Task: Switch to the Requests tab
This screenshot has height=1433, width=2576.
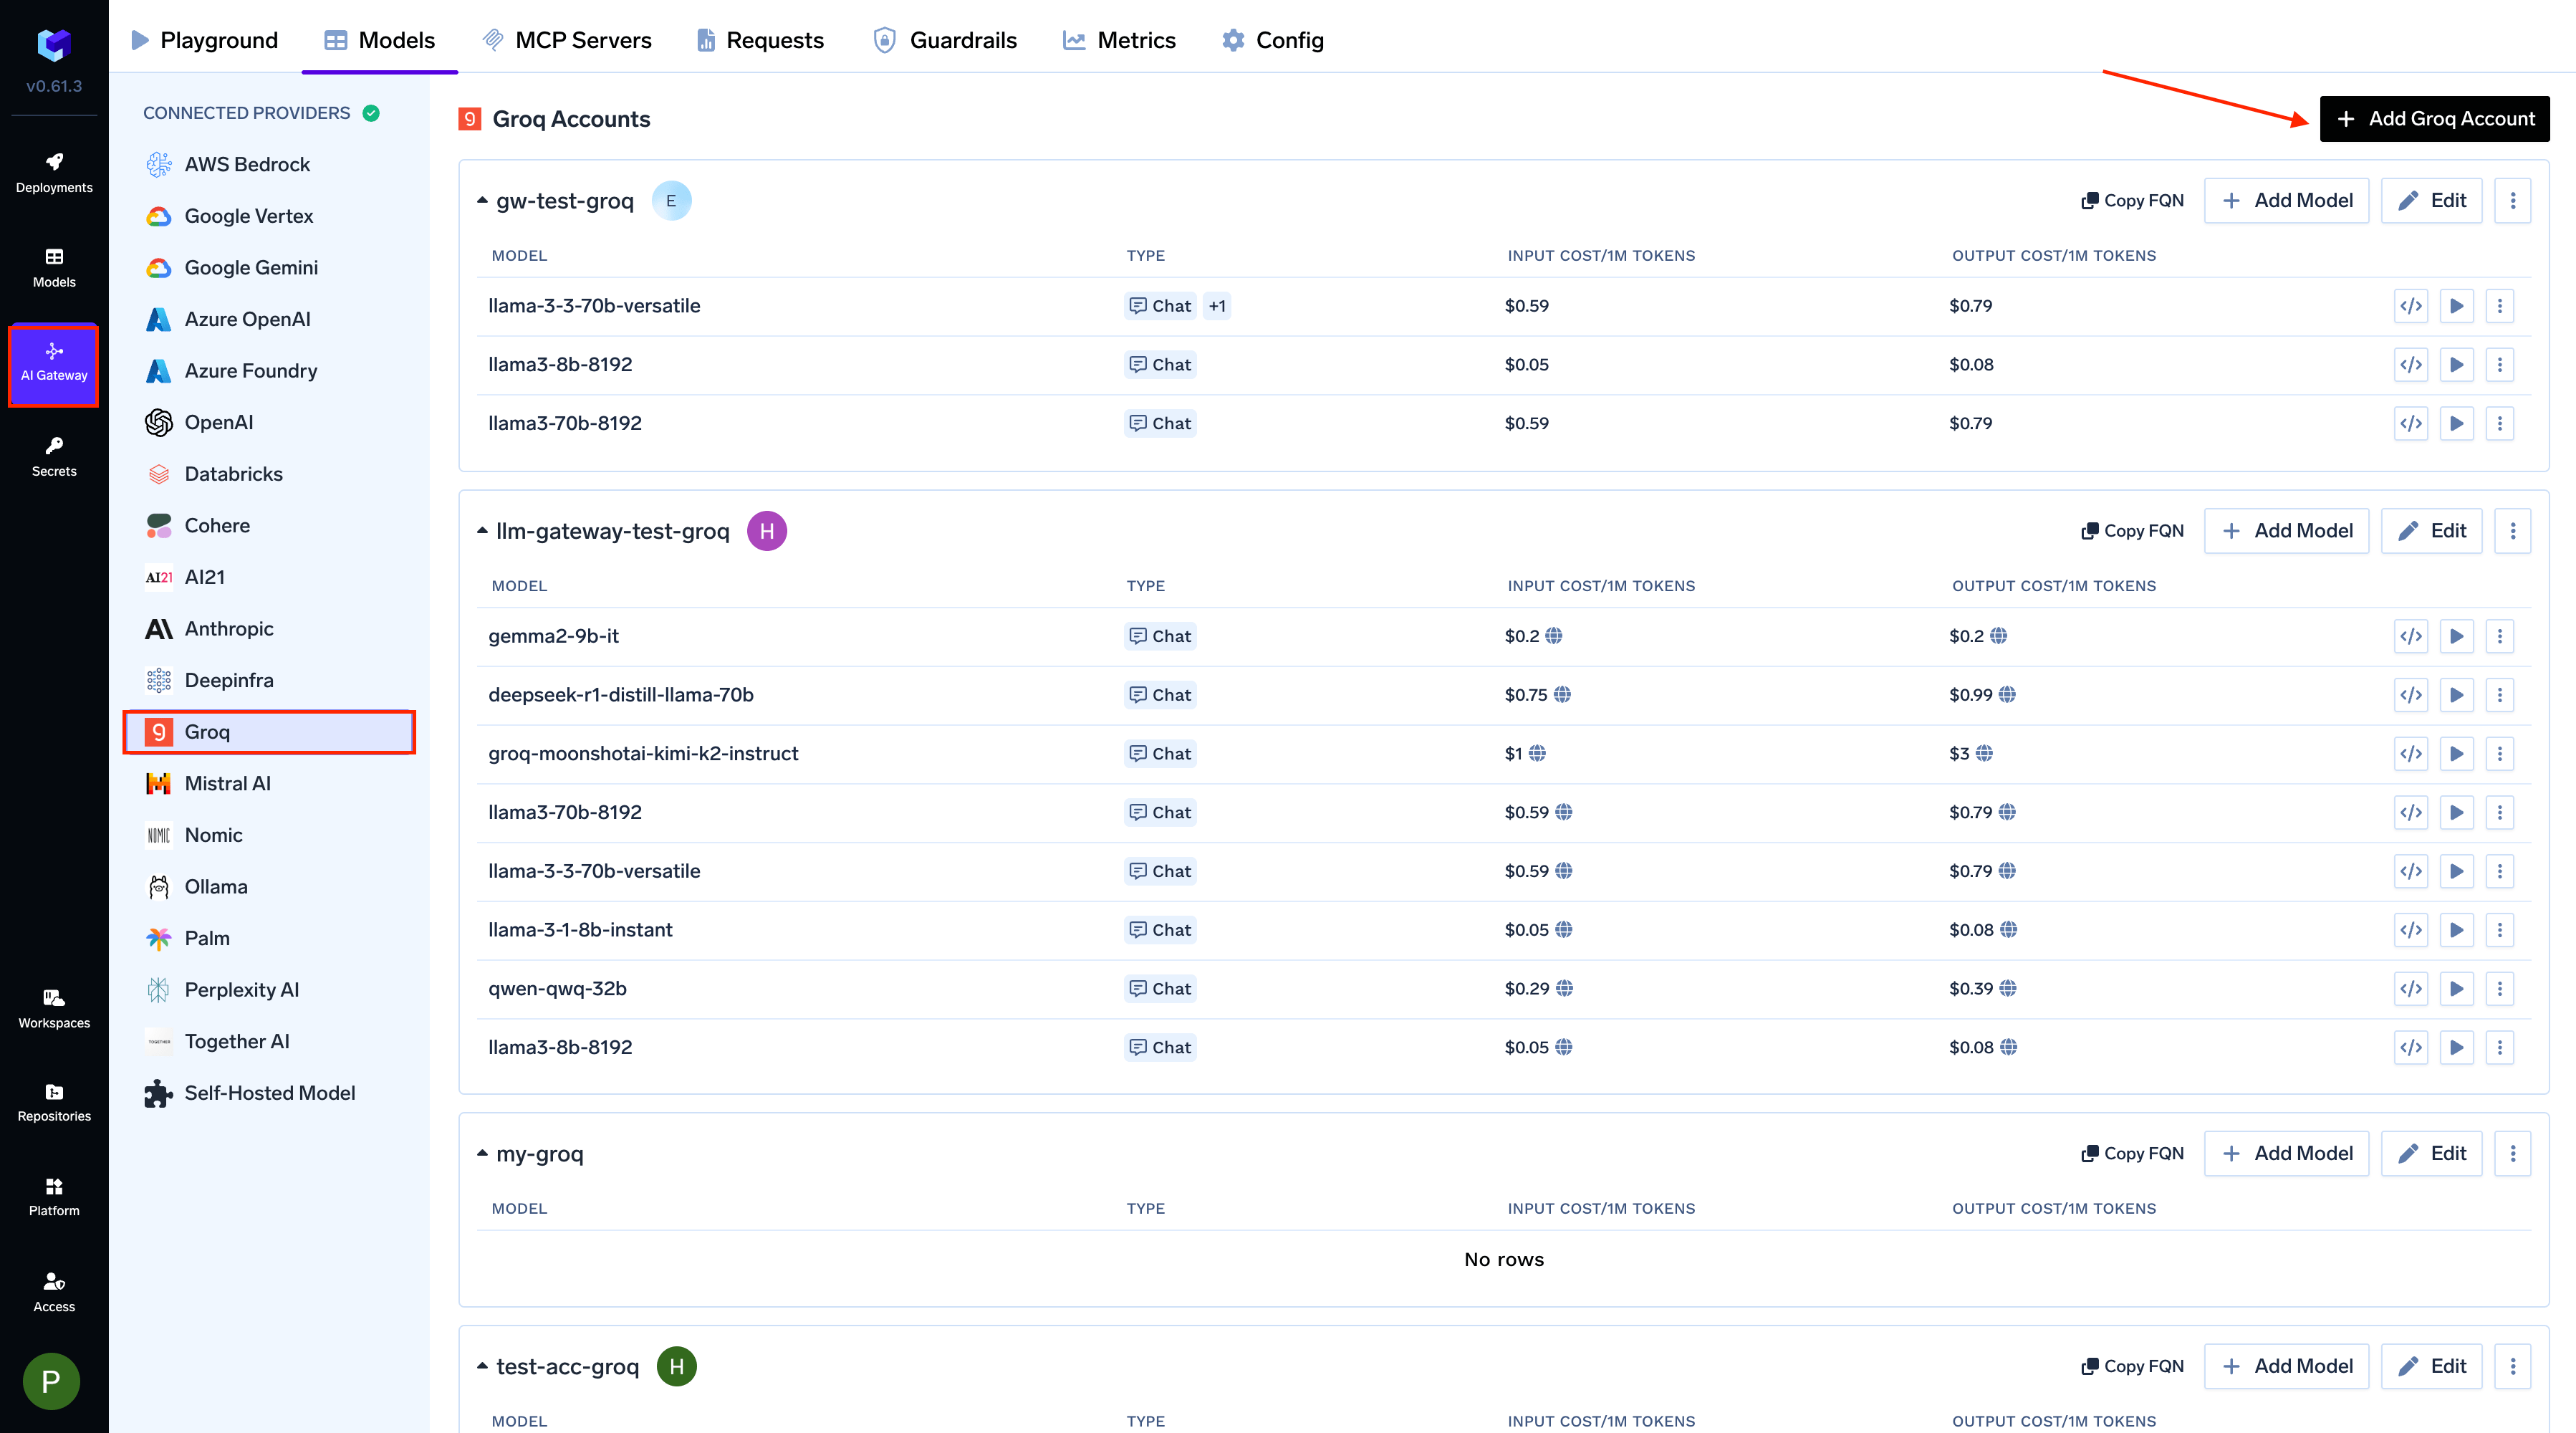Action: (x=760, y=40)
